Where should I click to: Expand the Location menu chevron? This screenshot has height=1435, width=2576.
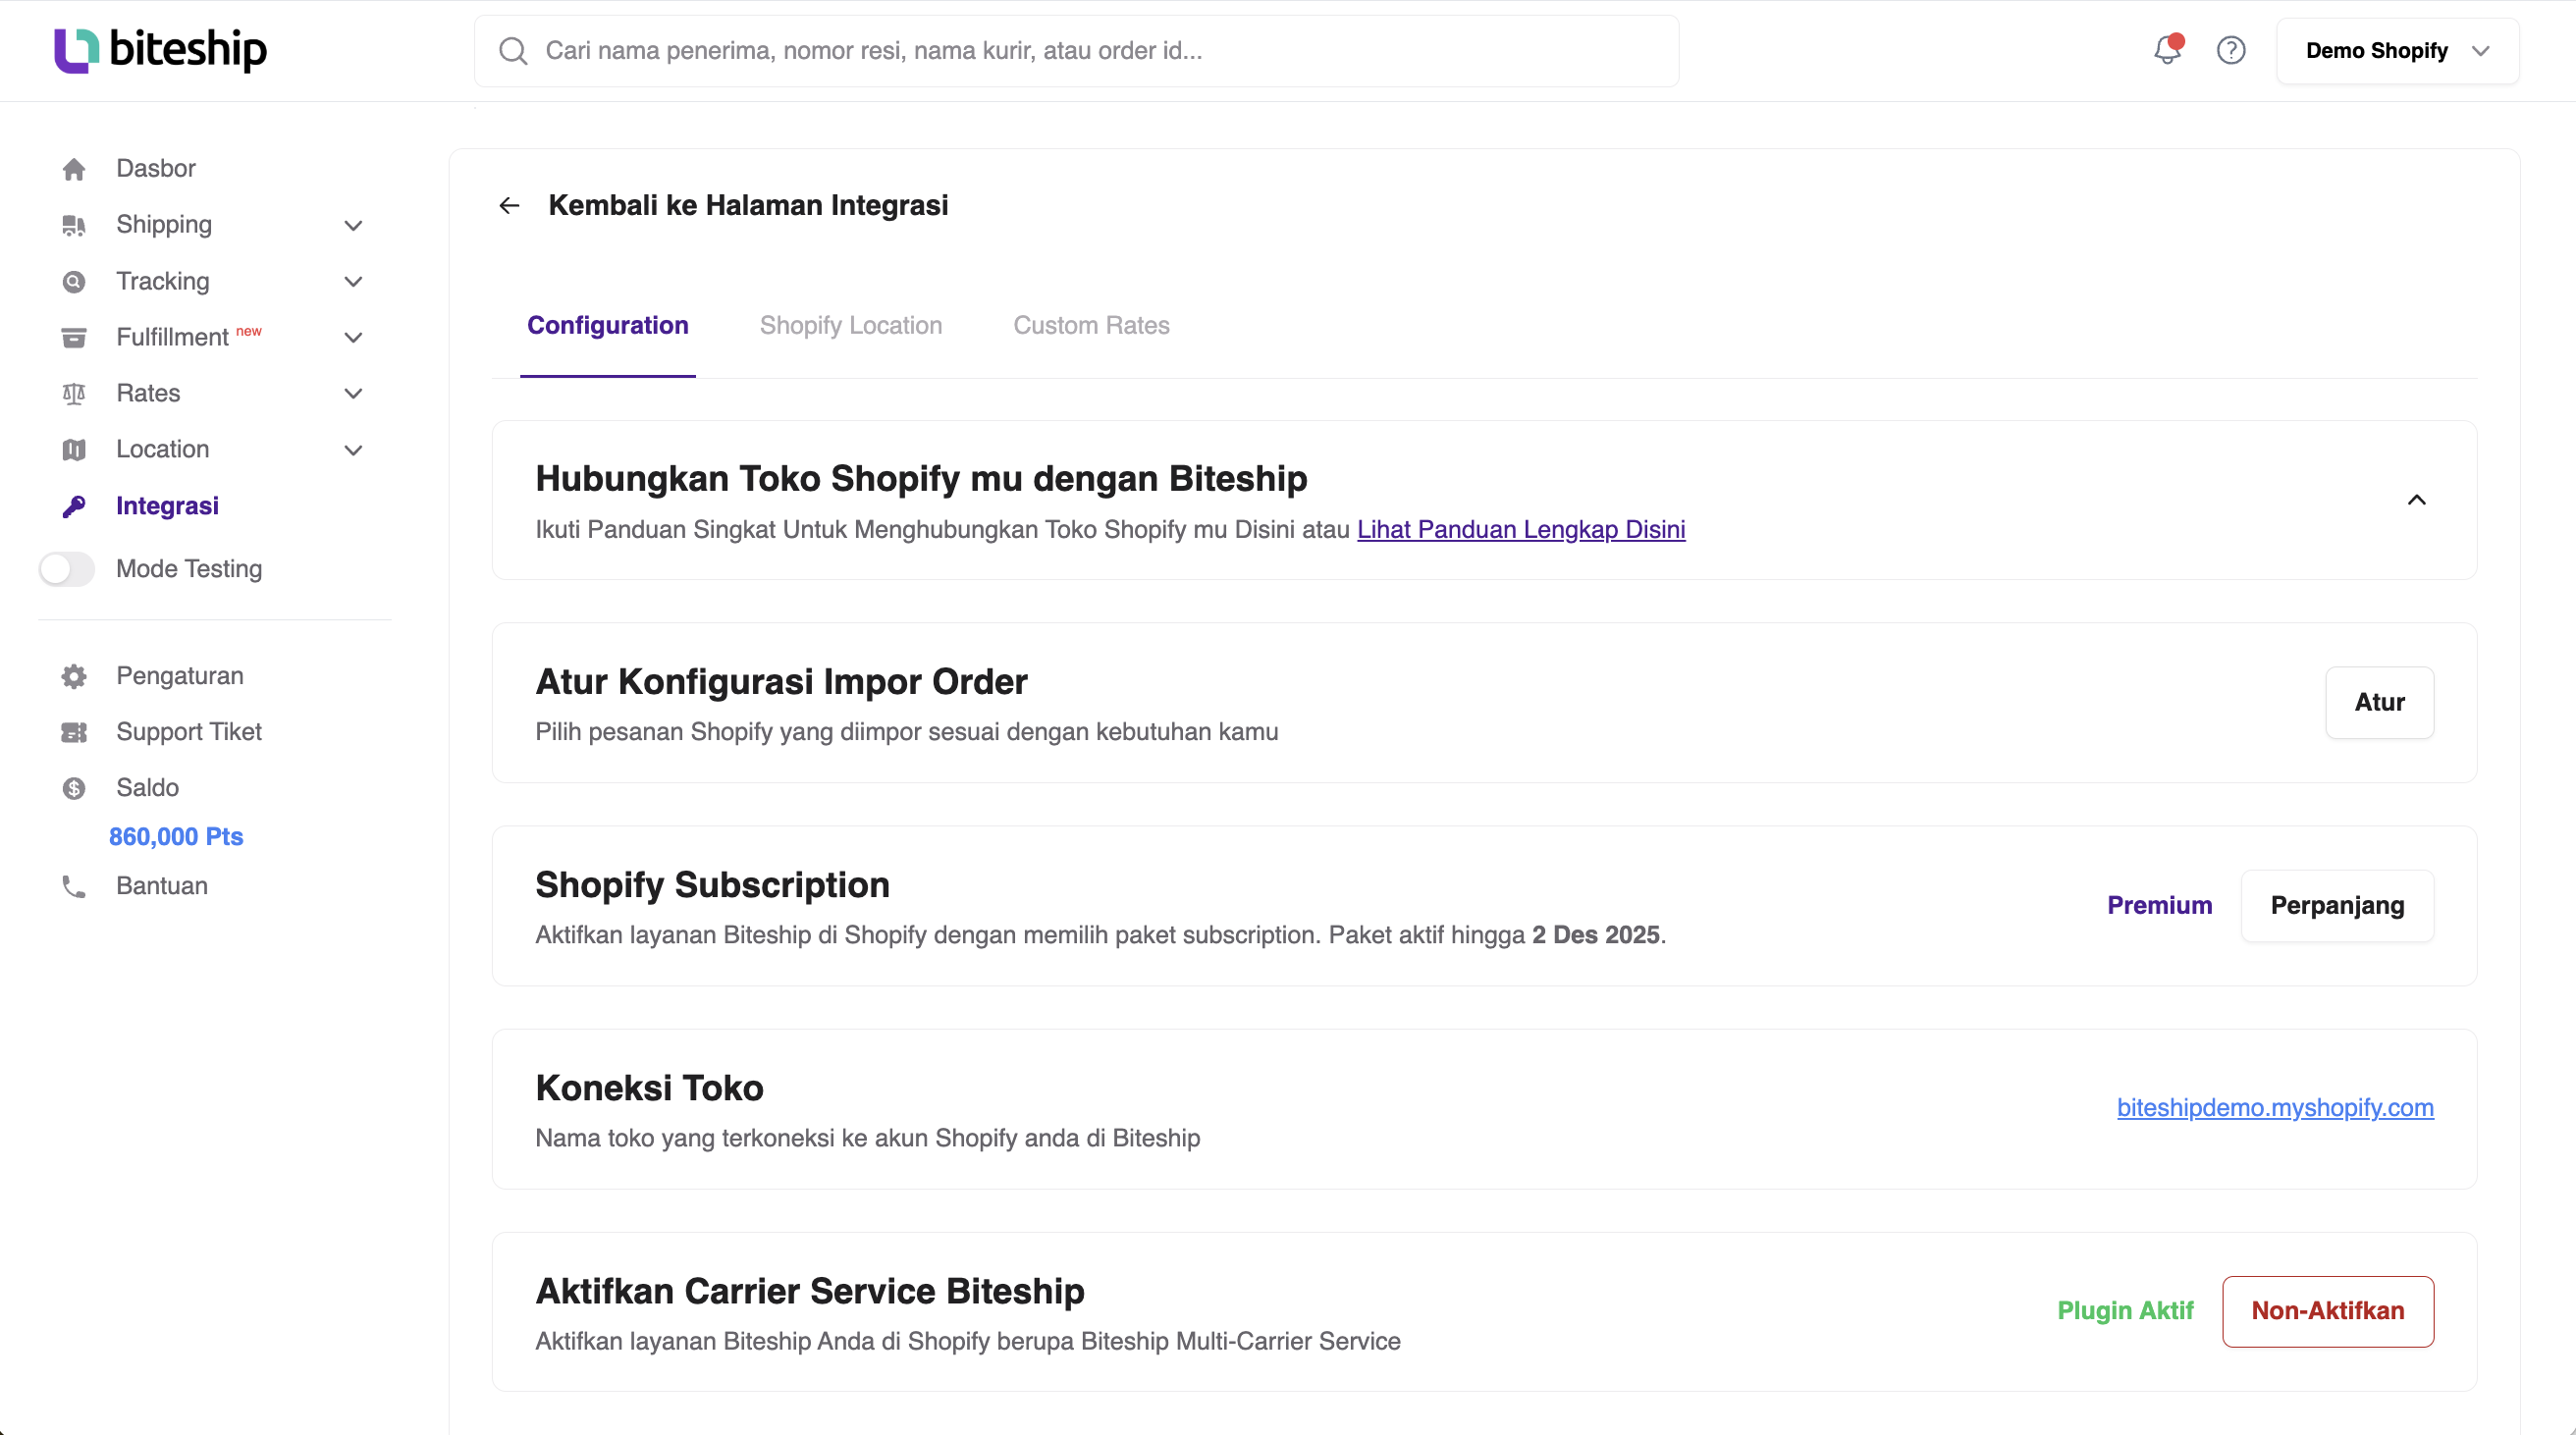[x=353, y=450]
